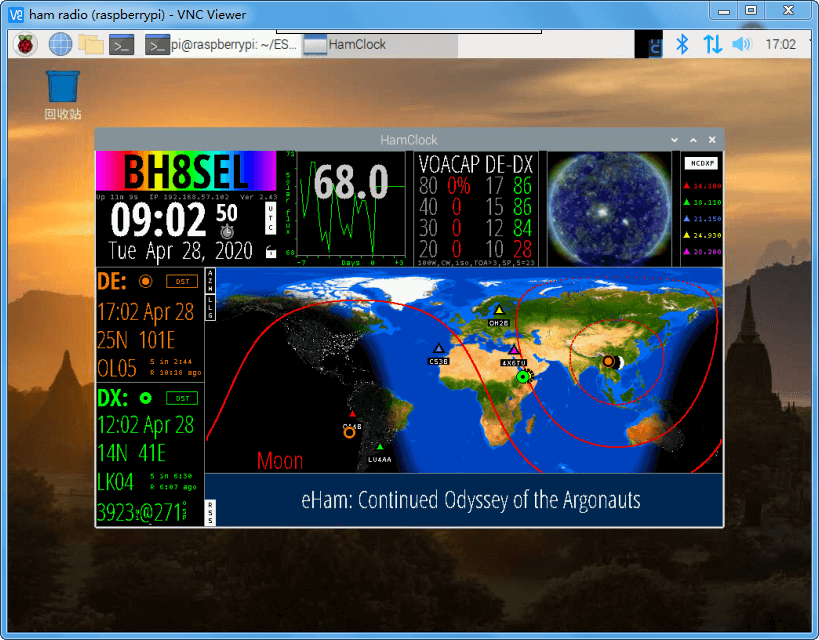
Task: Launch the web browser globe icon
Action: point(60,44)
